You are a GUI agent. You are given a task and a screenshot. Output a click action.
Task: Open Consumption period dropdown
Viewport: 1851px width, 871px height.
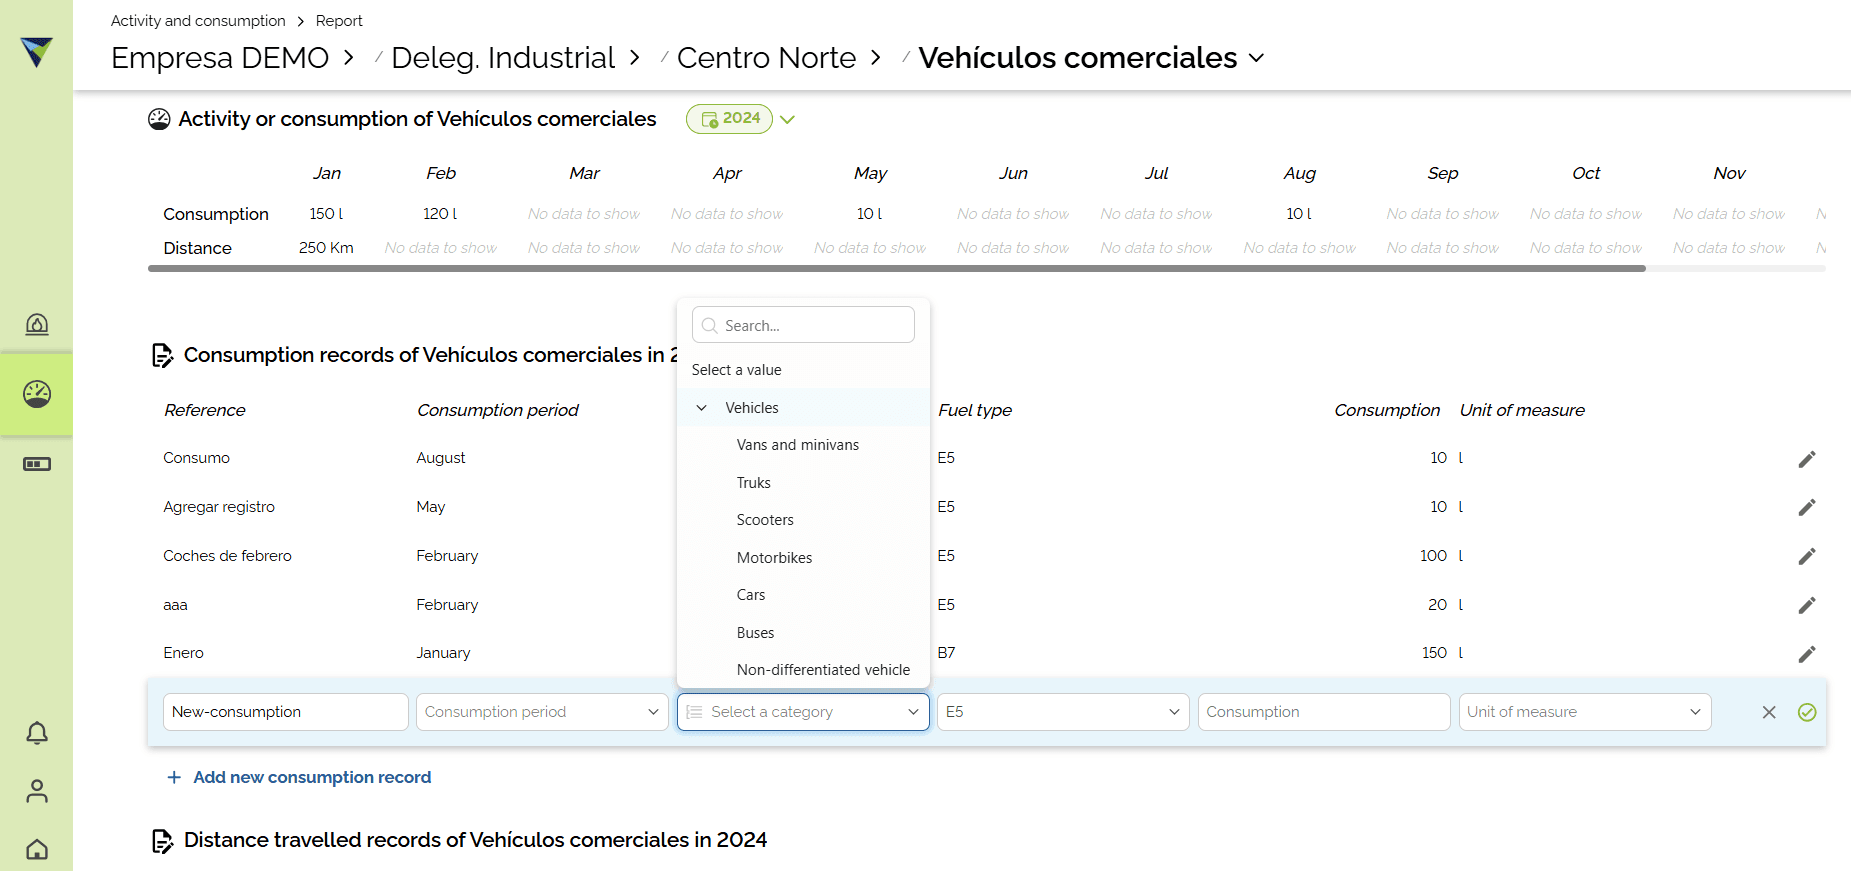(542, 712)
